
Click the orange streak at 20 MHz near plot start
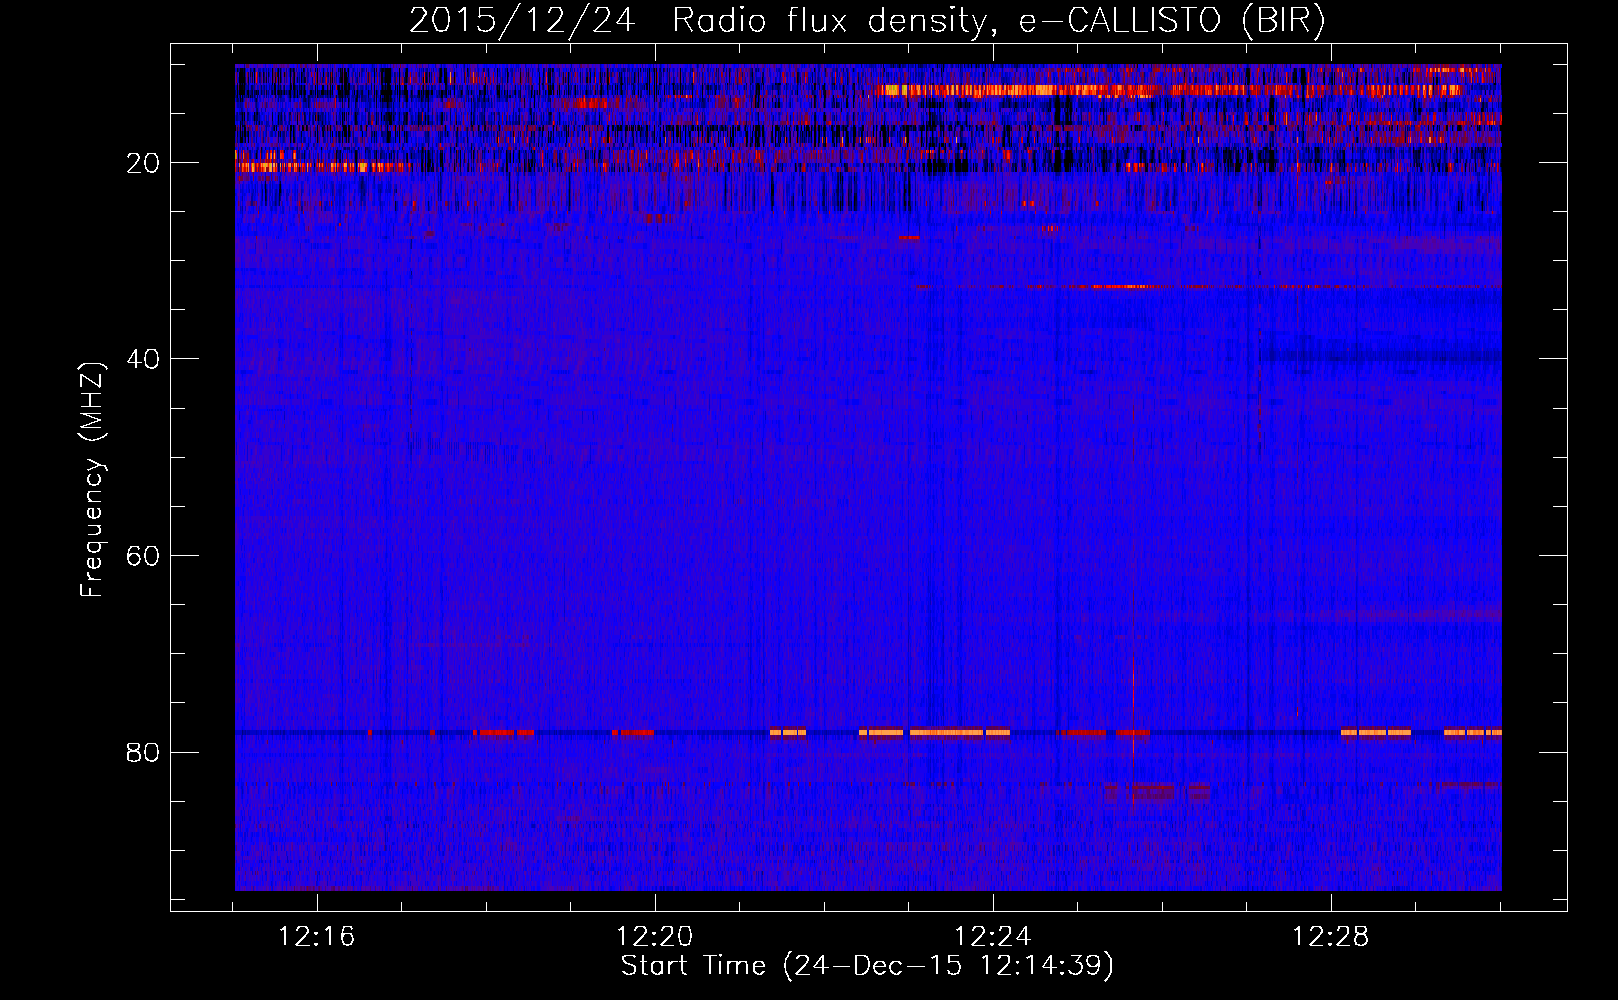pos(320,167)
